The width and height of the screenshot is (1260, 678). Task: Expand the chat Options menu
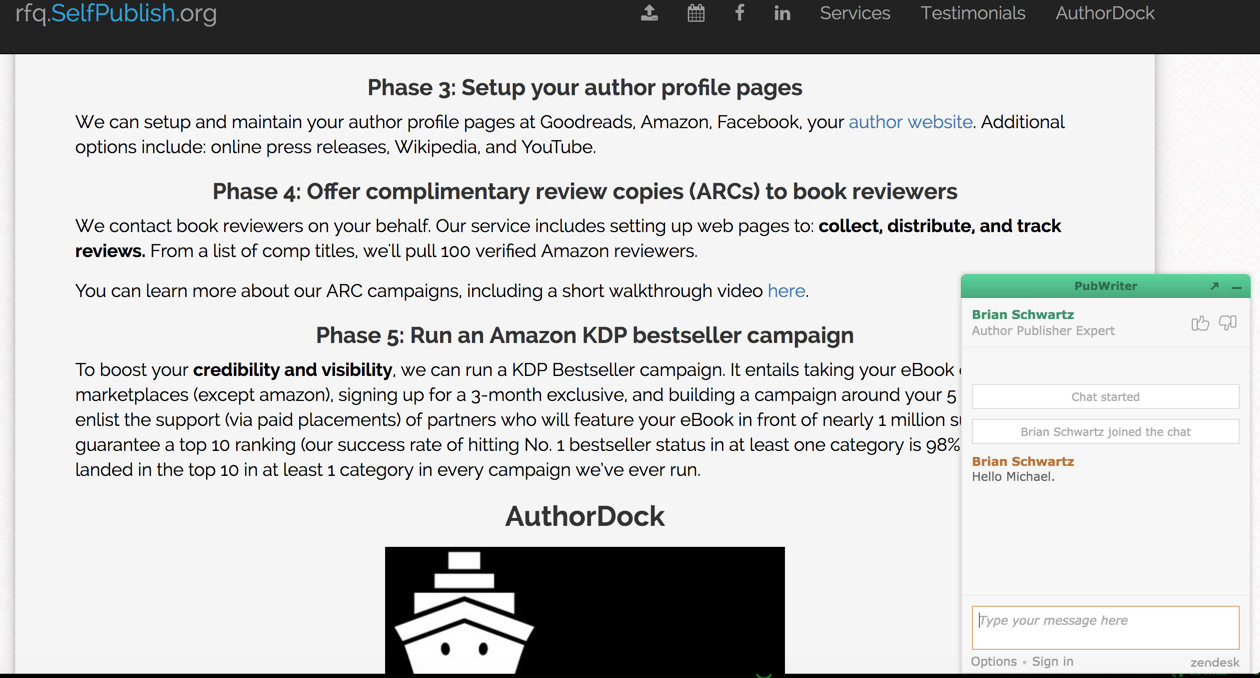pos(993,661)
